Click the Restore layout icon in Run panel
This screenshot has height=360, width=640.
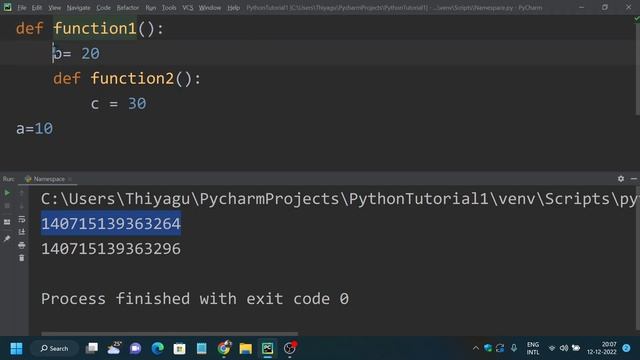(7, 222)
